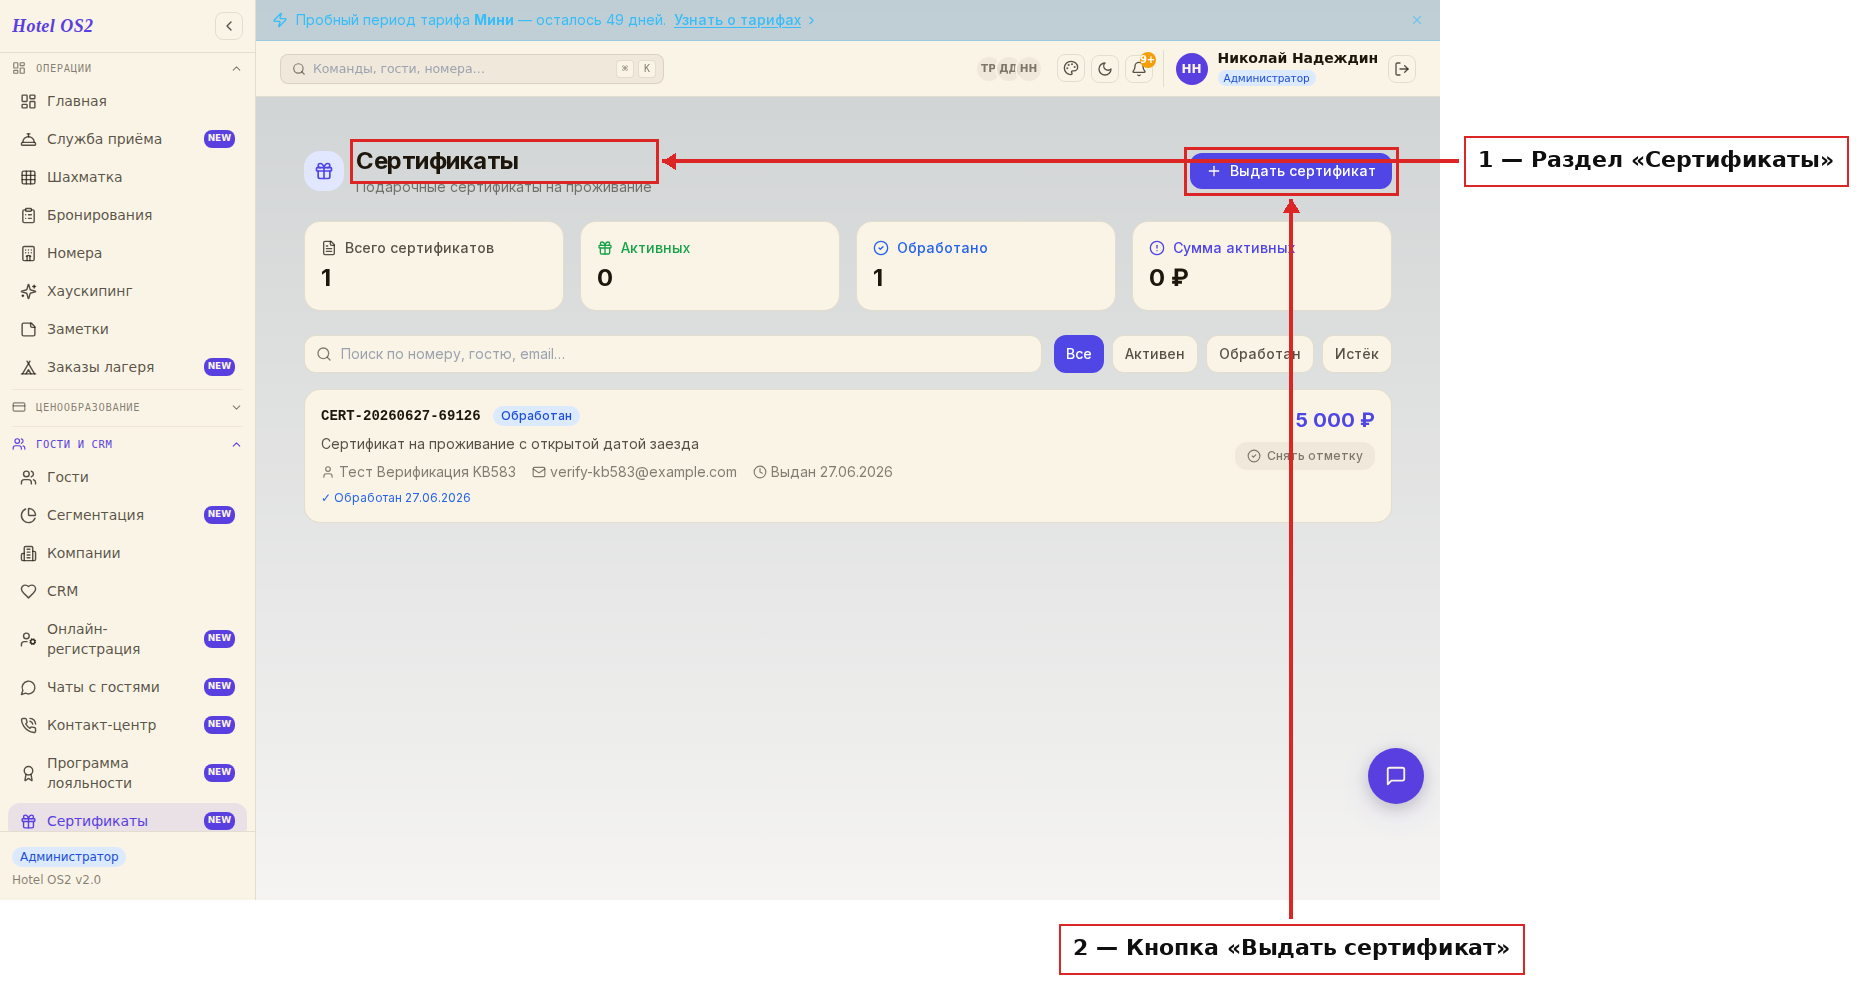The width and height of the screenshot is (1872, 998).
Task: Open Бронирования page
Action: pyautogui.click(x=127, y=215)
